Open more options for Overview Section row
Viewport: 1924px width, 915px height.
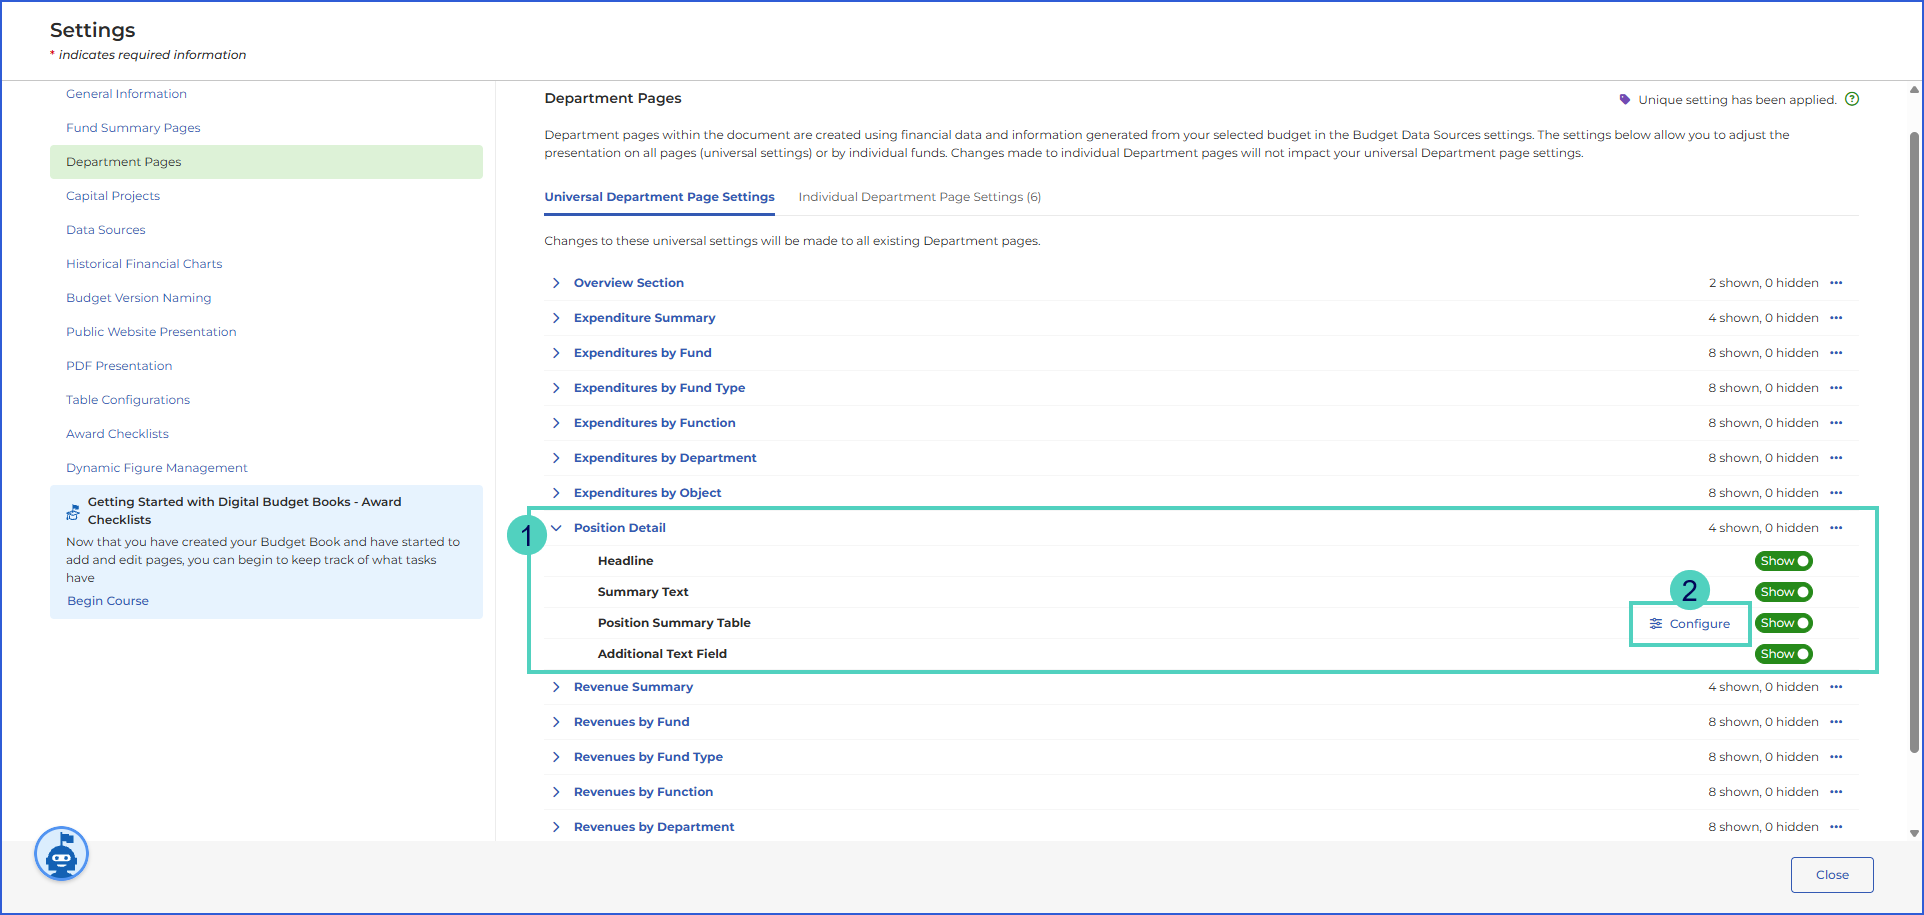1836,283
